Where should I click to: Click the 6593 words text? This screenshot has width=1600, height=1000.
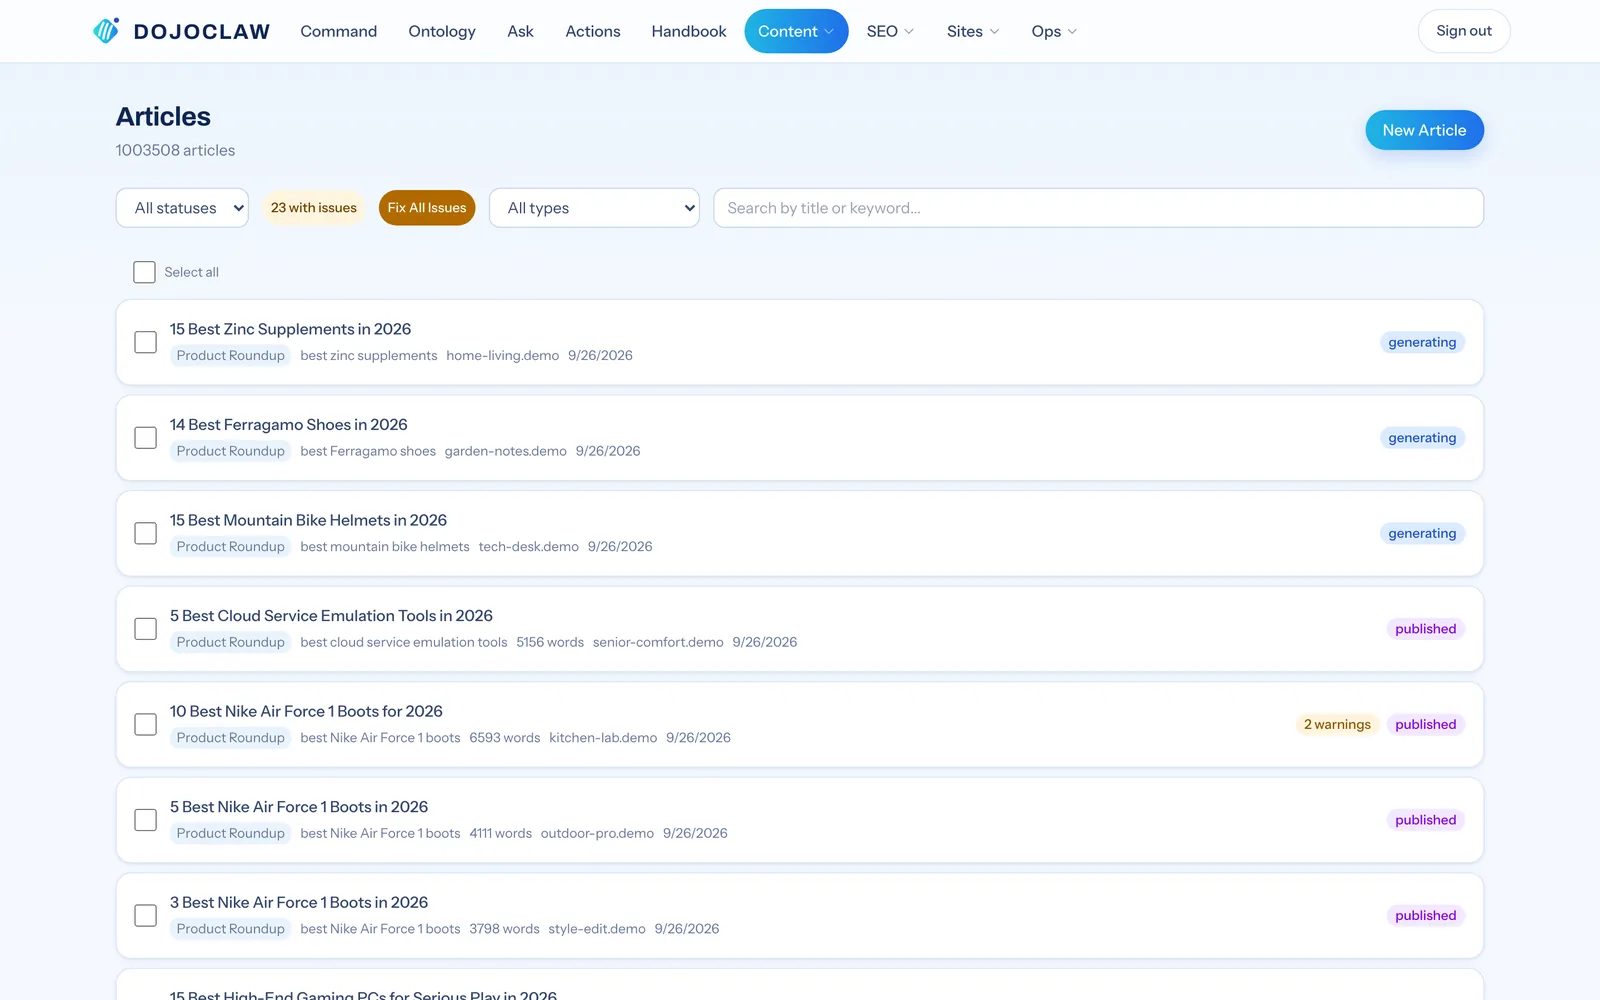[505, 738]
